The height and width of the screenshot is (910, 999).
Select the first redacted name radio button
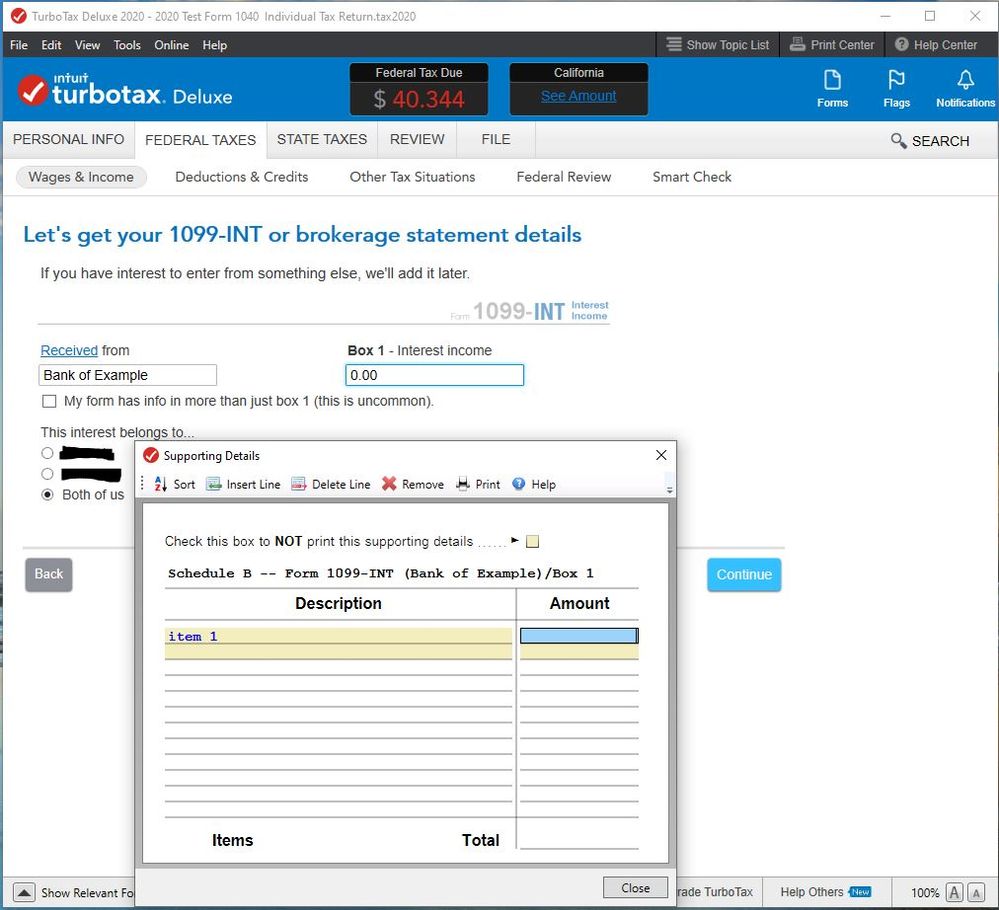click(47, 453)
